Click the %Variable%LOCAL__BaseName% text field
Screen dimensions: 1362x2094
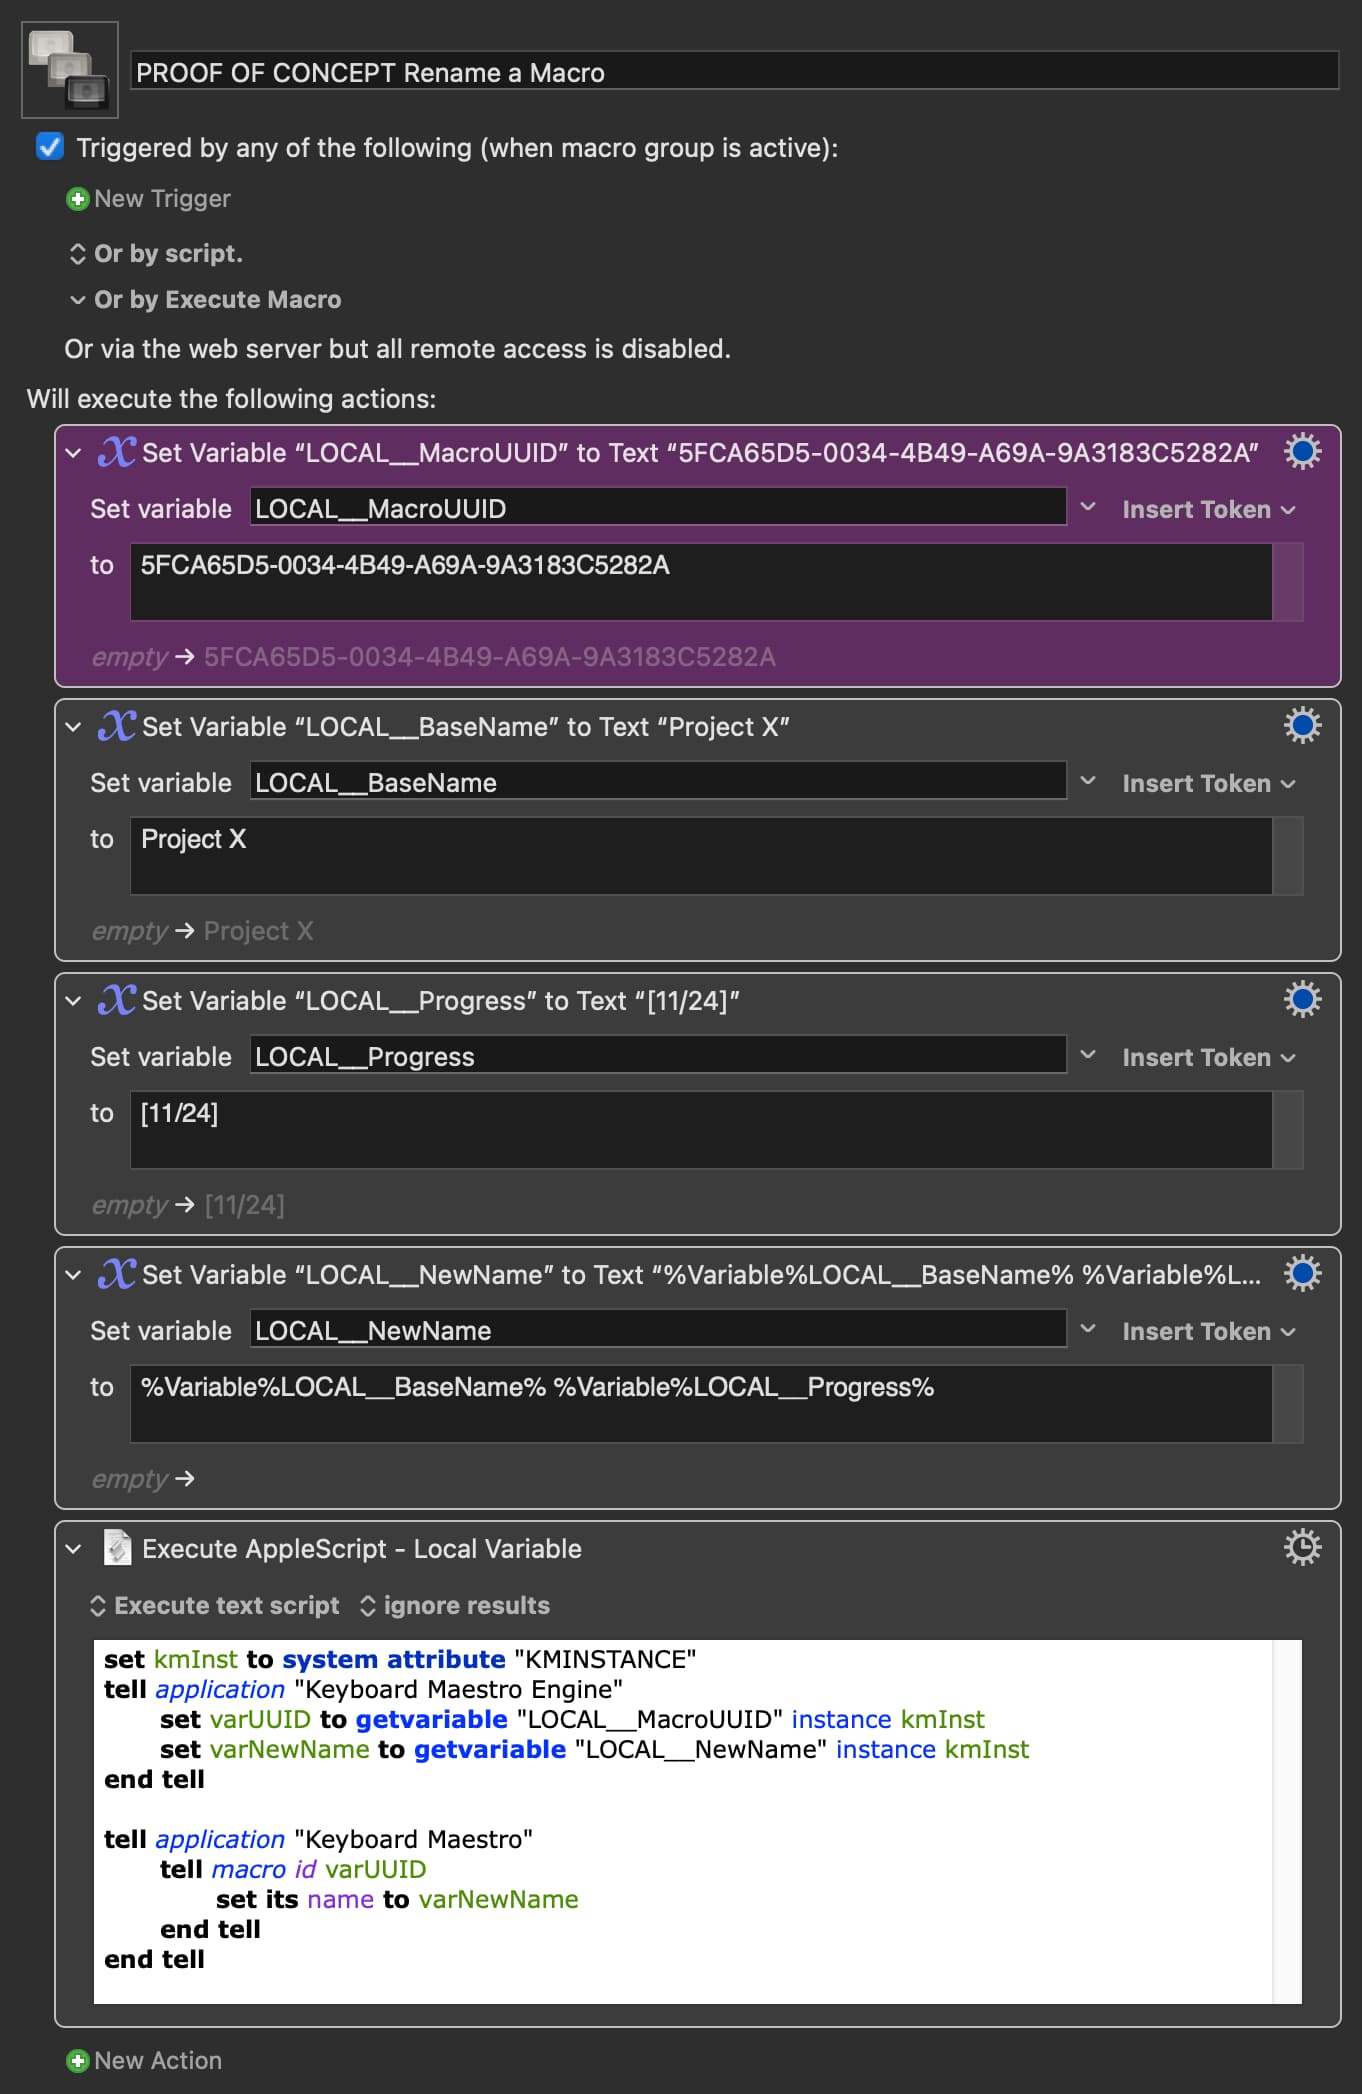(x=701, y=1404)
